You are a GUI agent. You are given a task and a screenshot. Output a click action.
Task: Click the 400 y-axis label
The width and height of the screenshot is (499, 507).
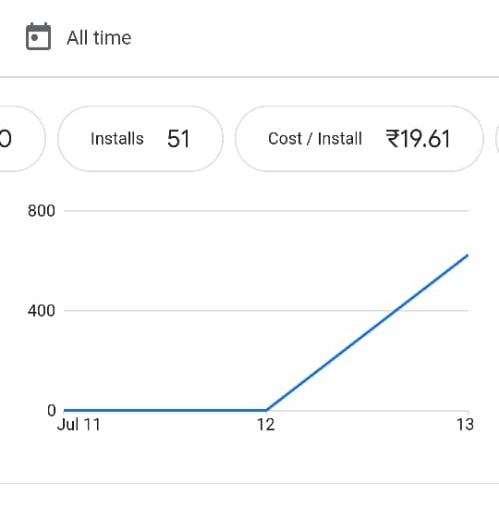(x=41, y=311)
